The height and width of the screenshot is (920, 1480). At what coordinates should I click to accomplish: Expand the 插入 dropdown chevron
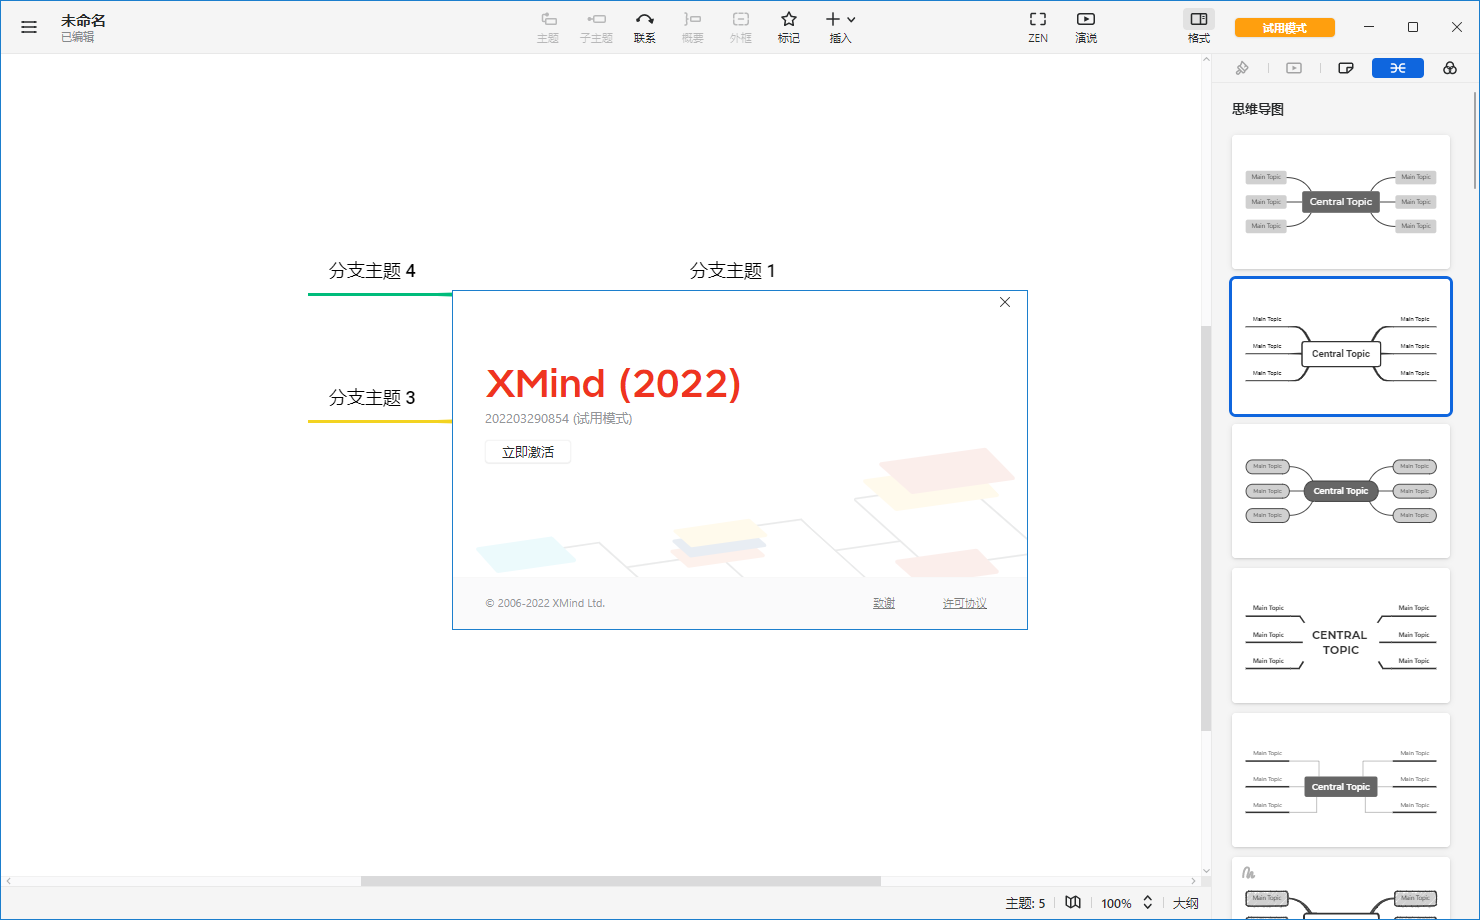click(850, 19)
